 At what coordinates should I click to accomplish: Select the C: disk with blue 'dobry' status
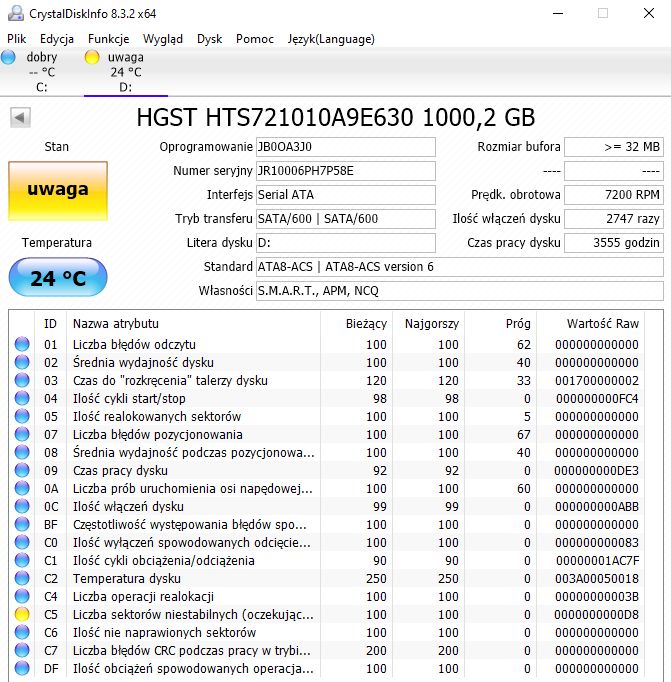(x=41, y=72)
